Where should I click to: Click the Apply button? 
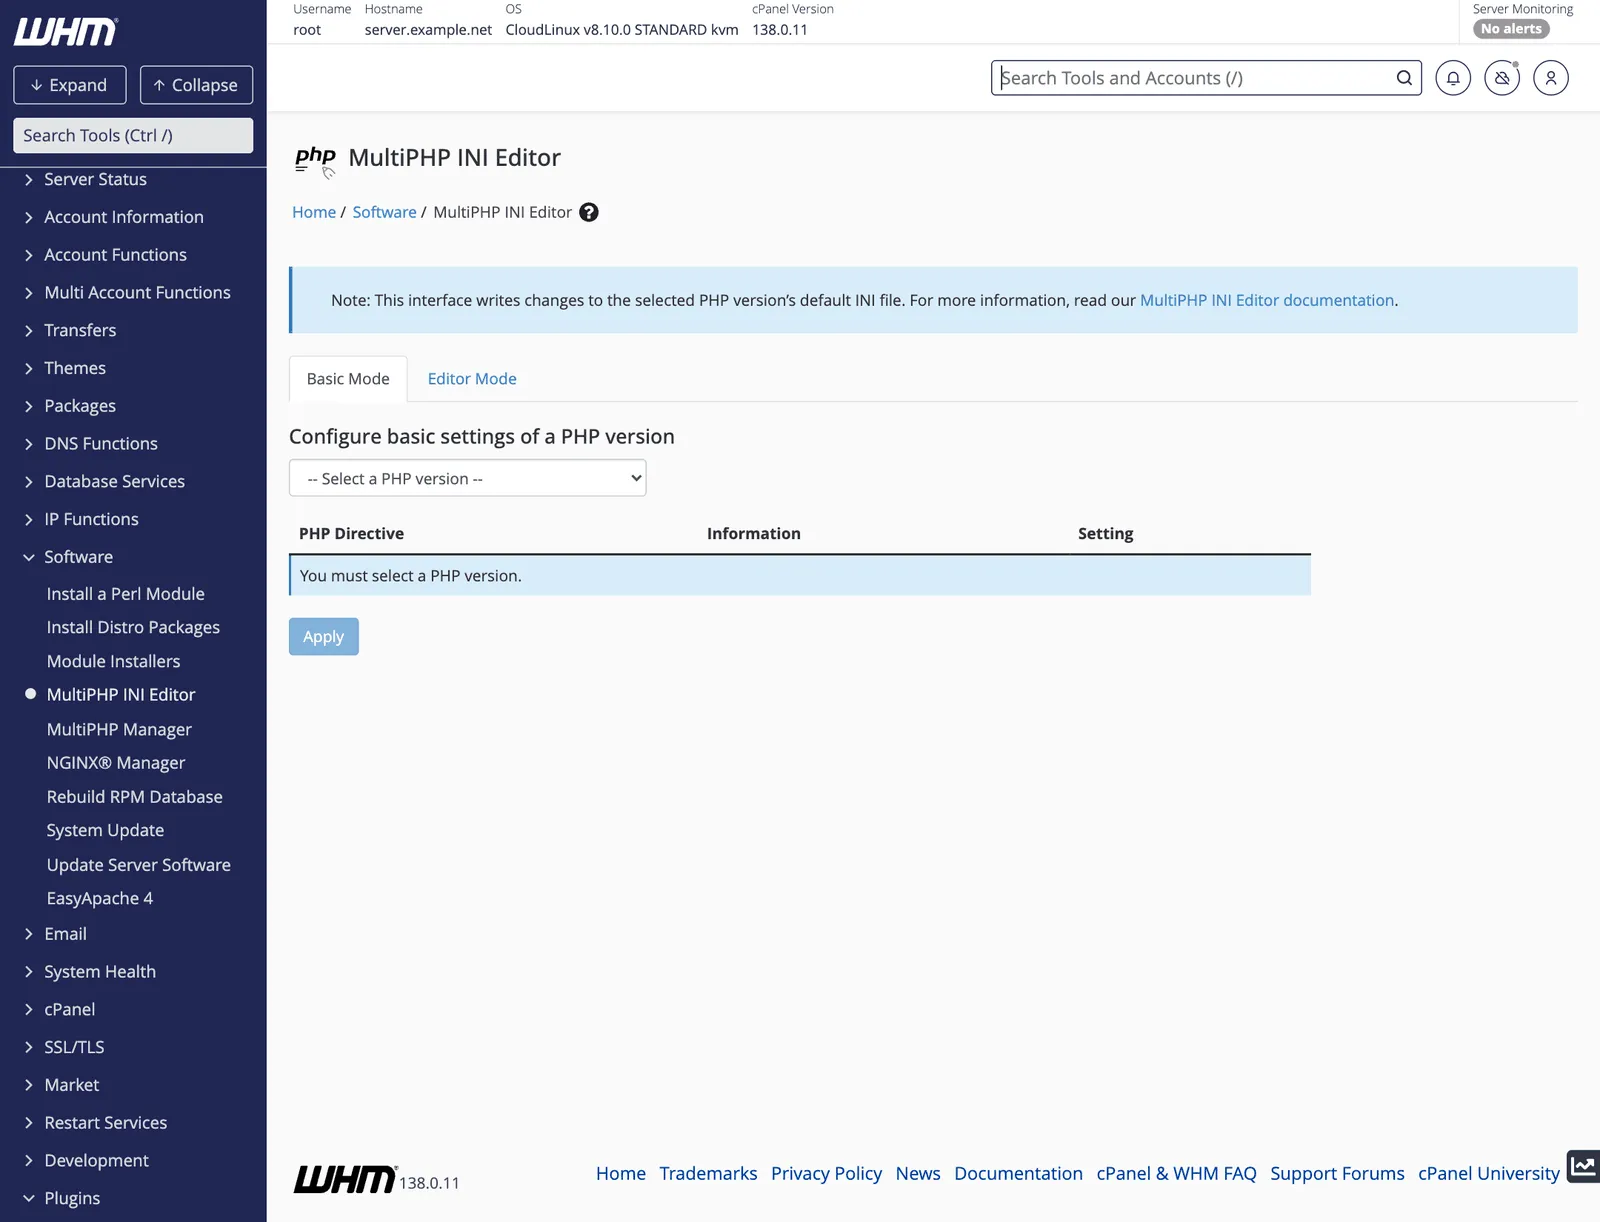pyautogui.click(x=323, y=637)
